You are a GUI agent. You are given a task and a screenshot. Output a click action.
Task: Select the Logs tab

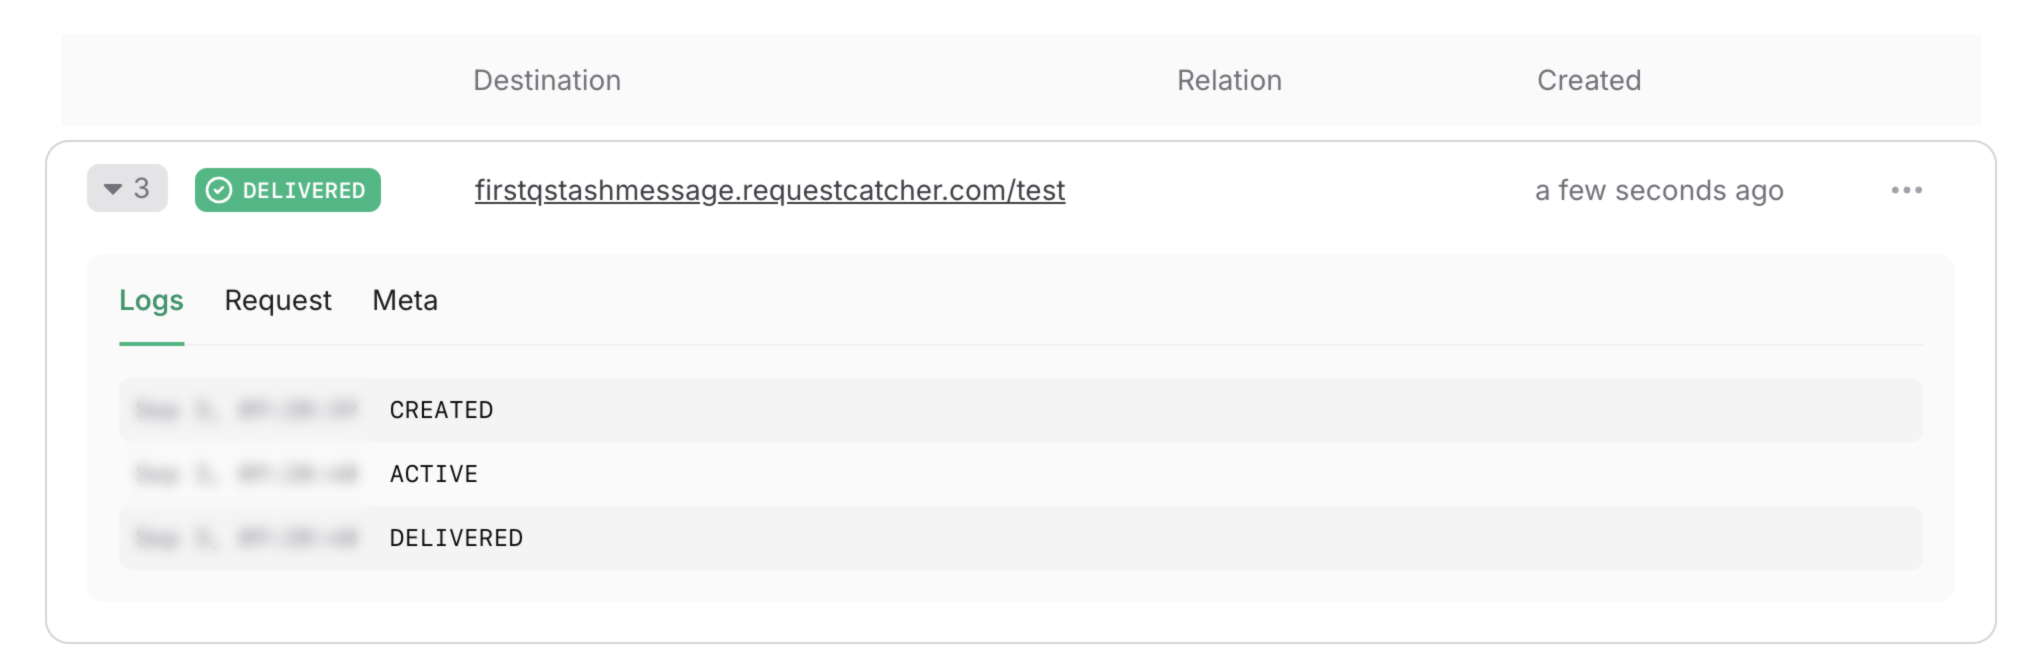click(x=151, y=301)
